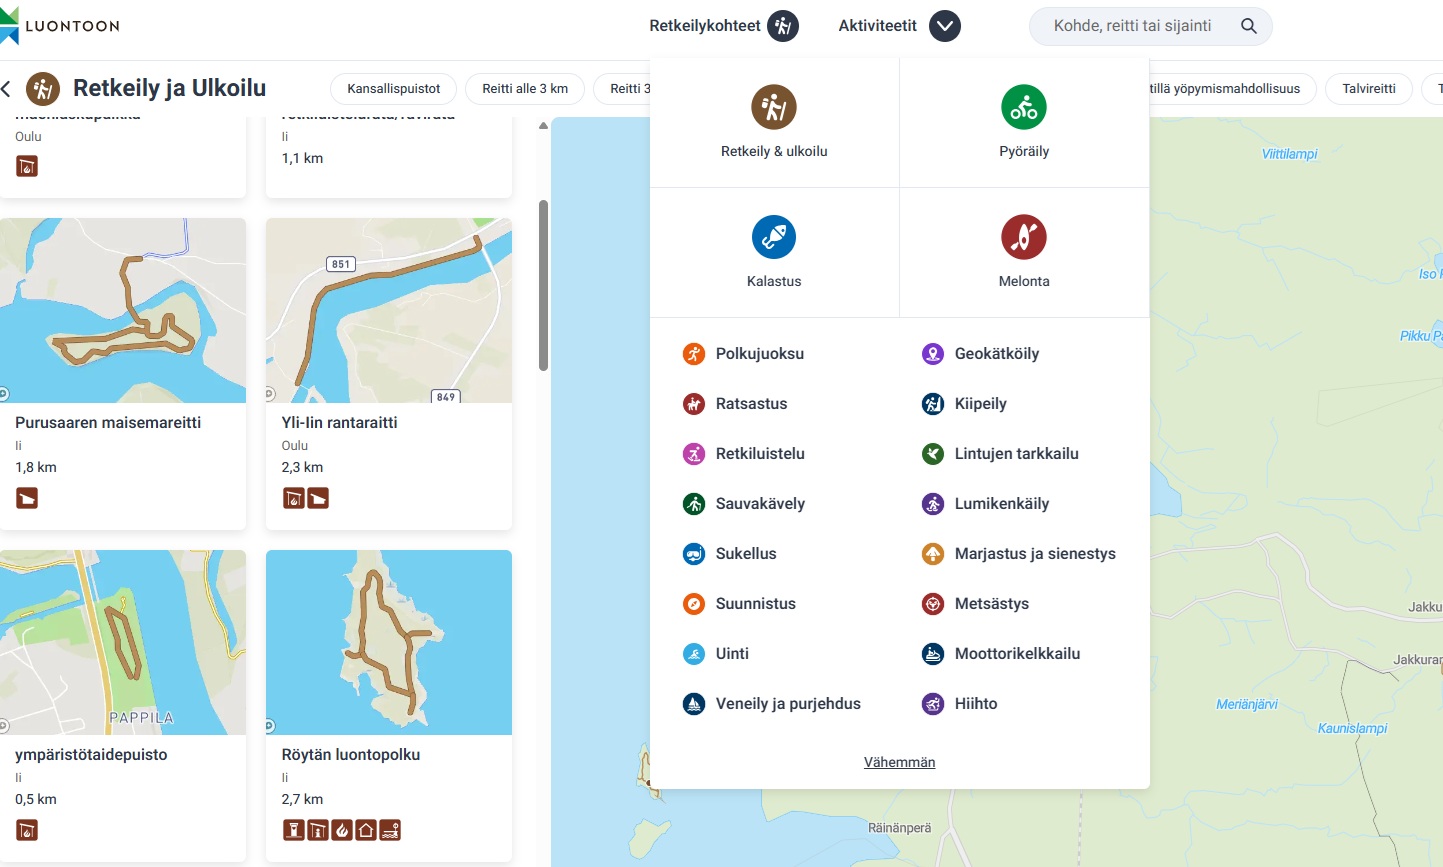The image size is (1443, 867).
Task: Enable the Reitti alle 3 km filter
Action: pos(524,89)
